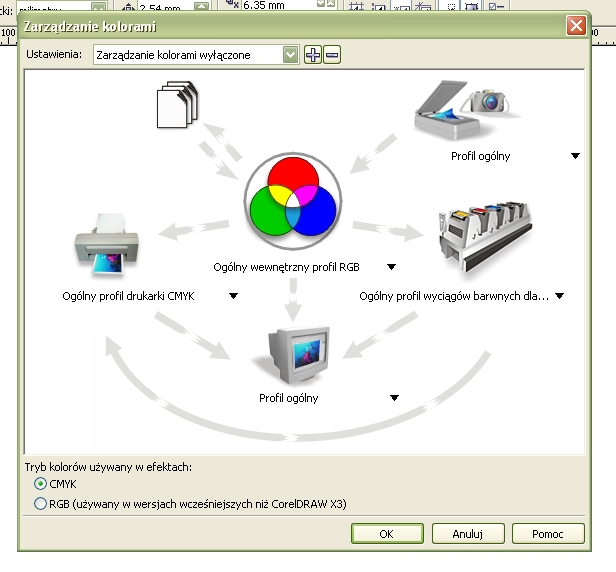Screen dimensions: 616x572
Task: Click the desktop printer icon
Action: point(111,246)
